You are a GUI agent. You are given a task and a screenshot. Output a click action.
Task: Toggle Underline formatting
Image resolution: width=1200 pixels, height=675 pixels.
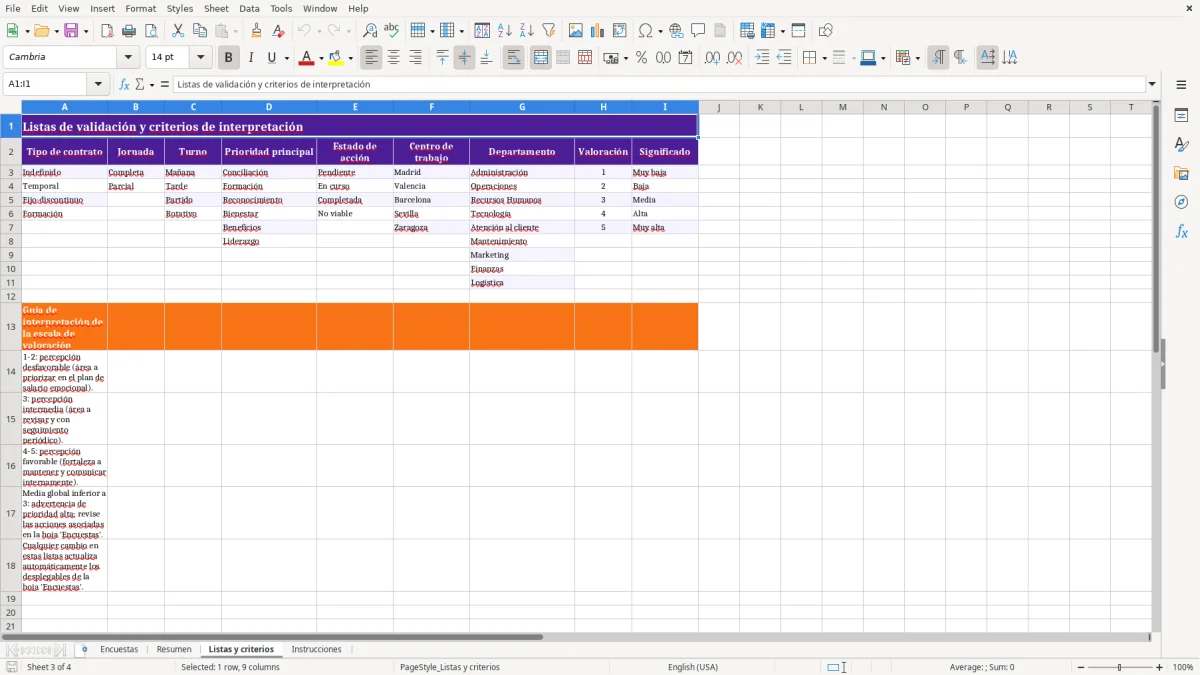[x=271, y=58]
